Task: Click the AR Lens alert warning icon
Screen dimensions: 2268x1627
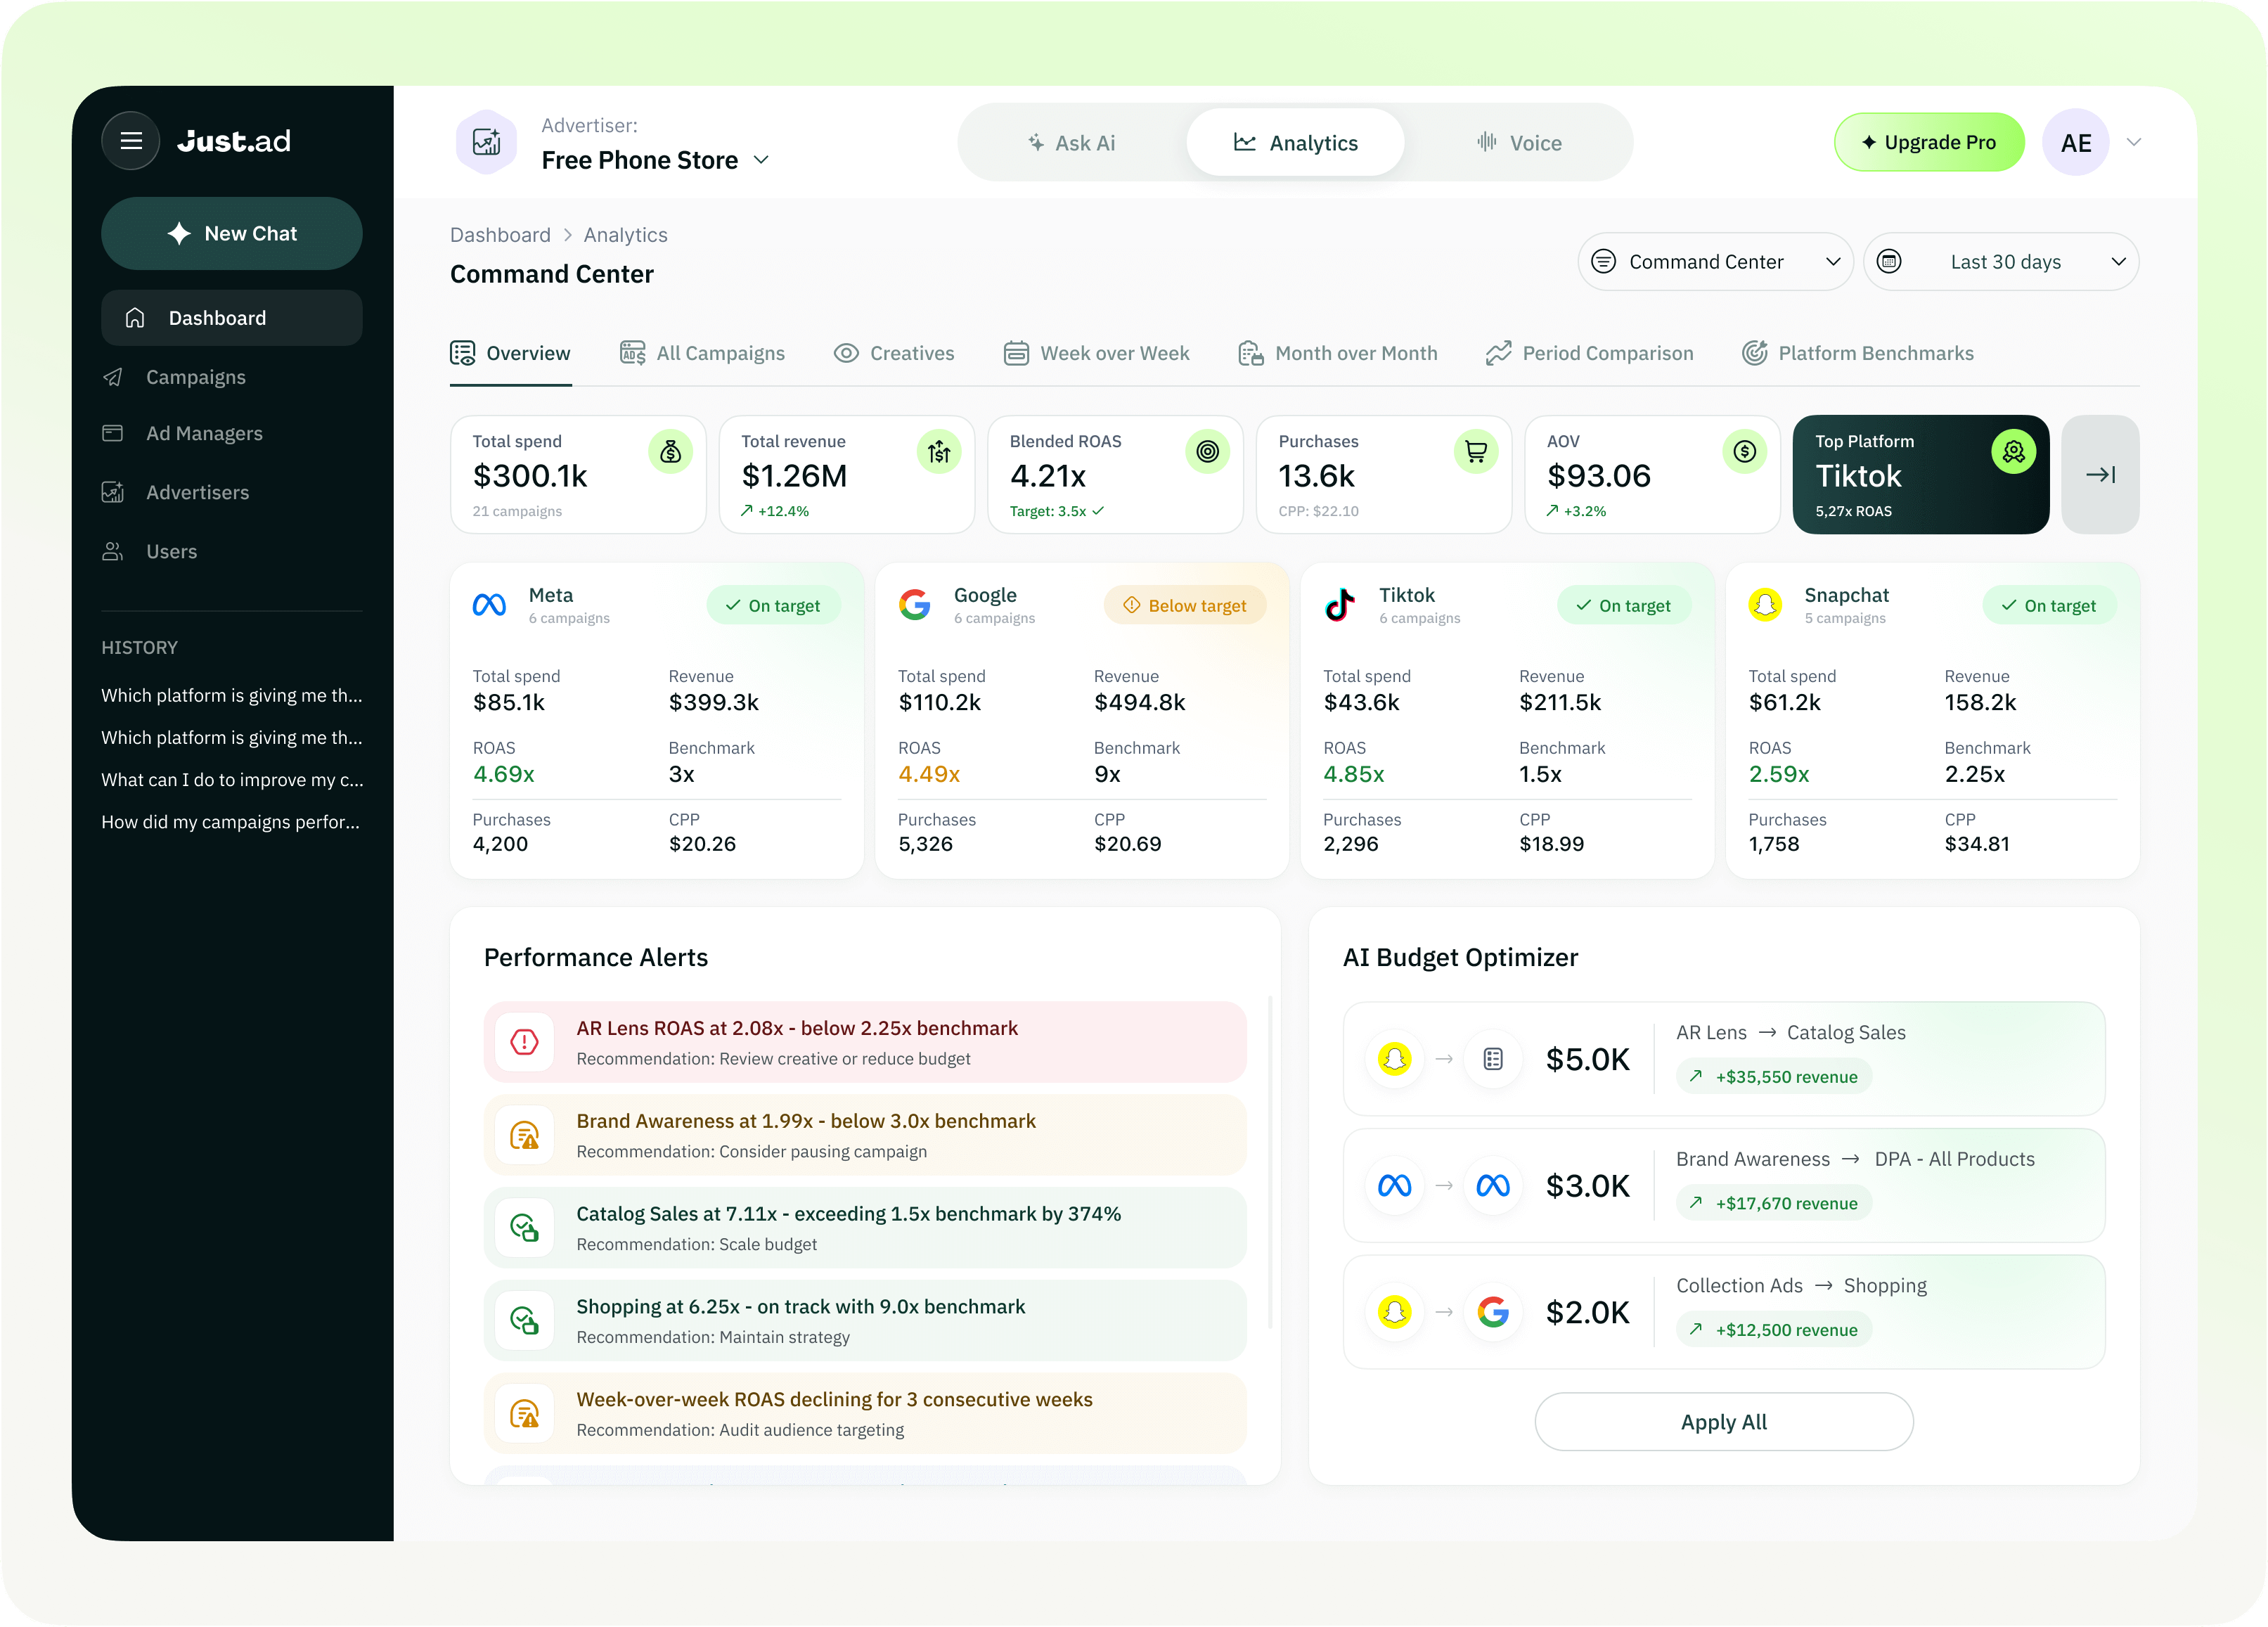Action: pyautogui.click(x=524, y=1042)
